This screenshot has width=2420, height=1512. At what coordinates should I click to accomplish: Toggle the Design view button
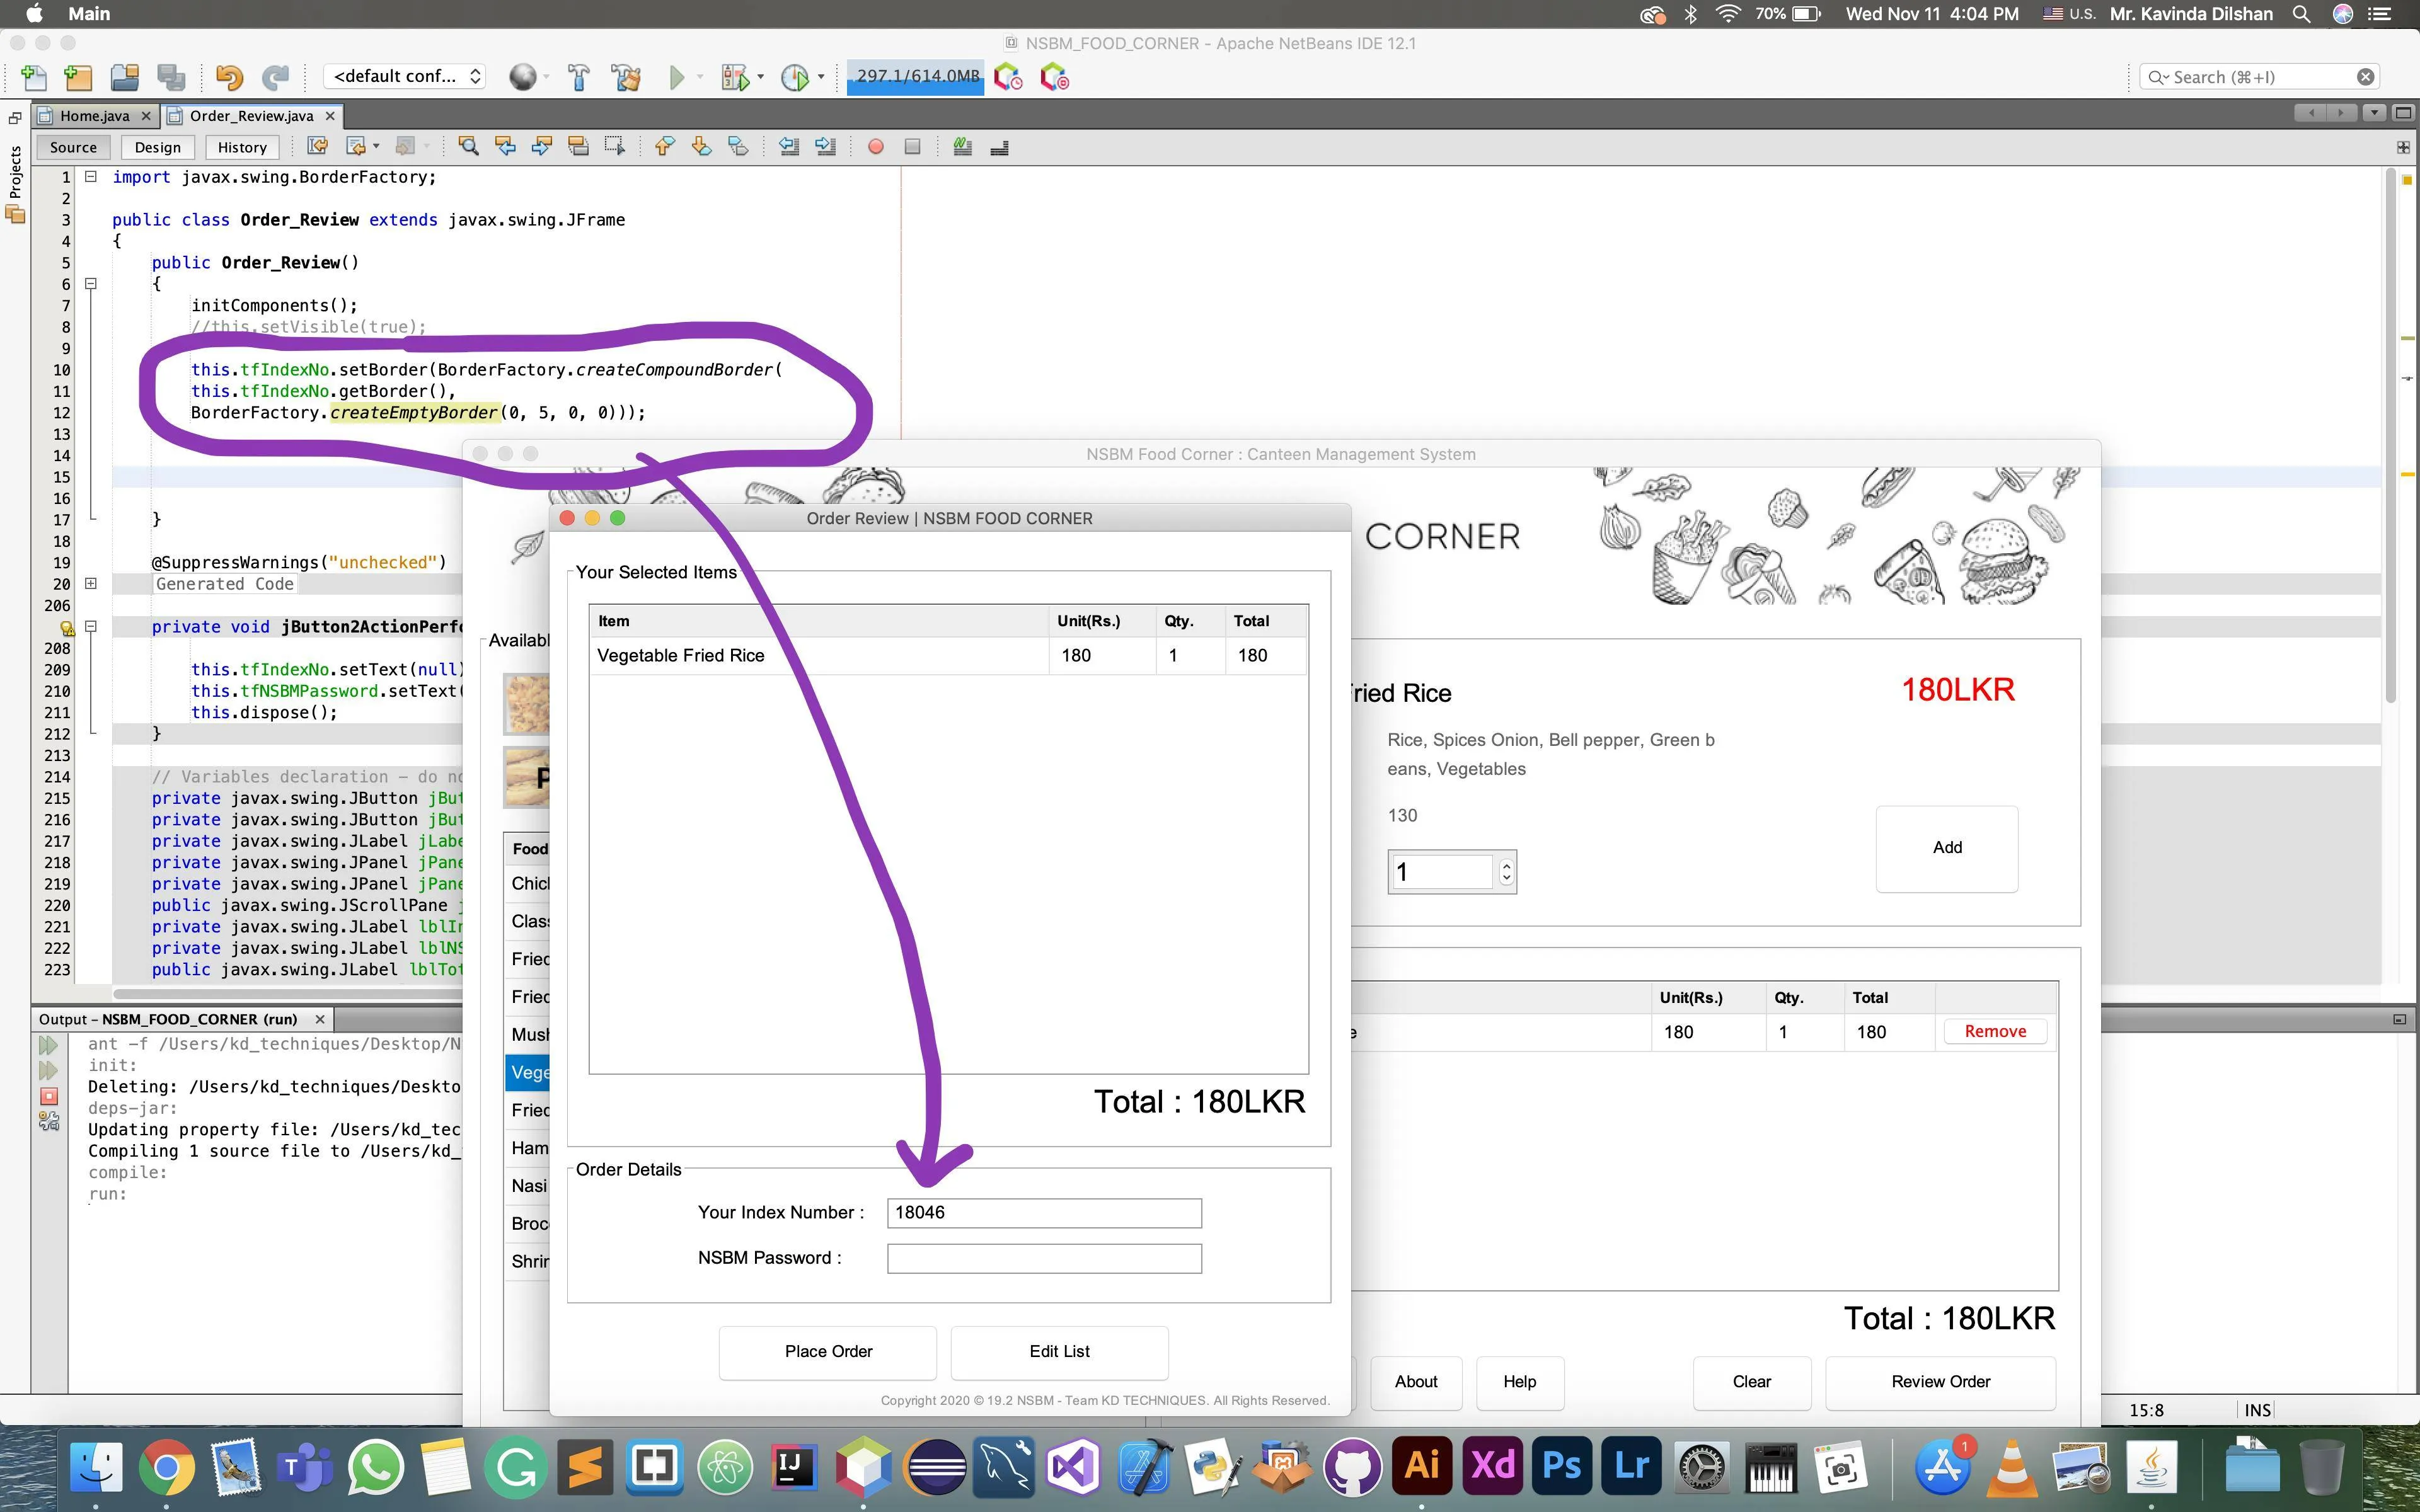[x=157, y=147]
